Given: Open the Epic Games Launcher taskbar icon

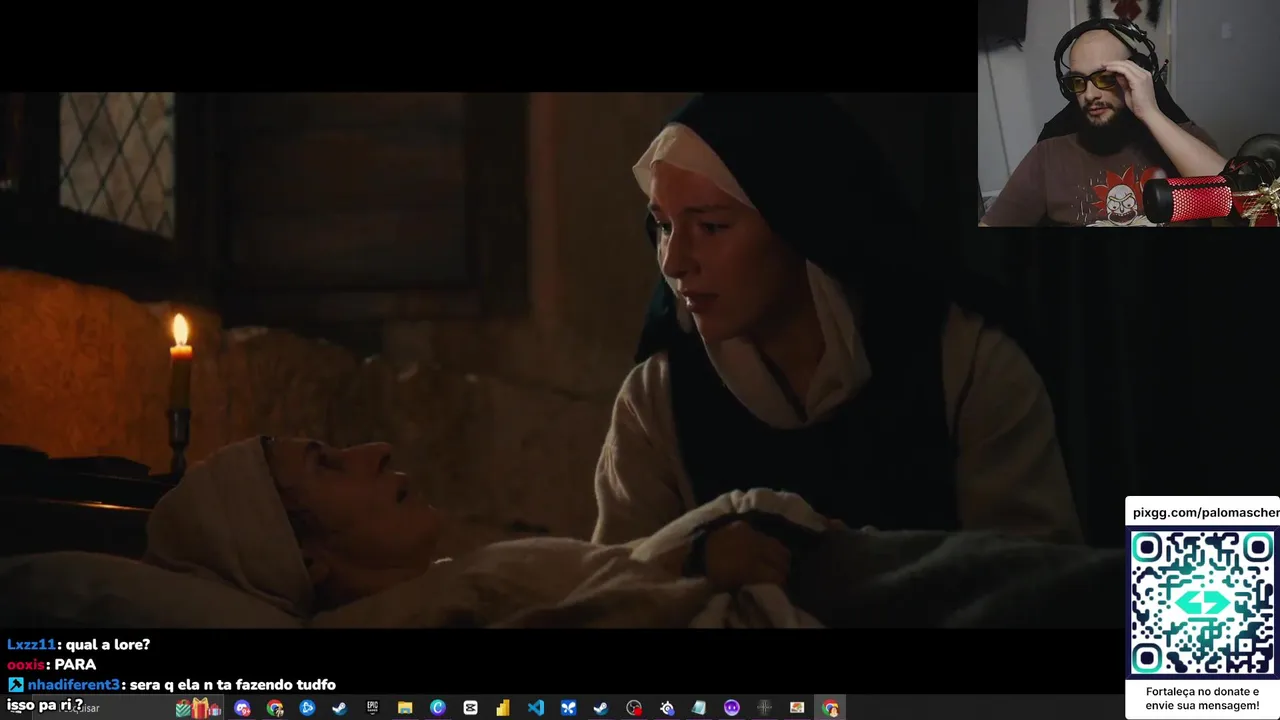Looking at the screenshot, I should 372,708.
